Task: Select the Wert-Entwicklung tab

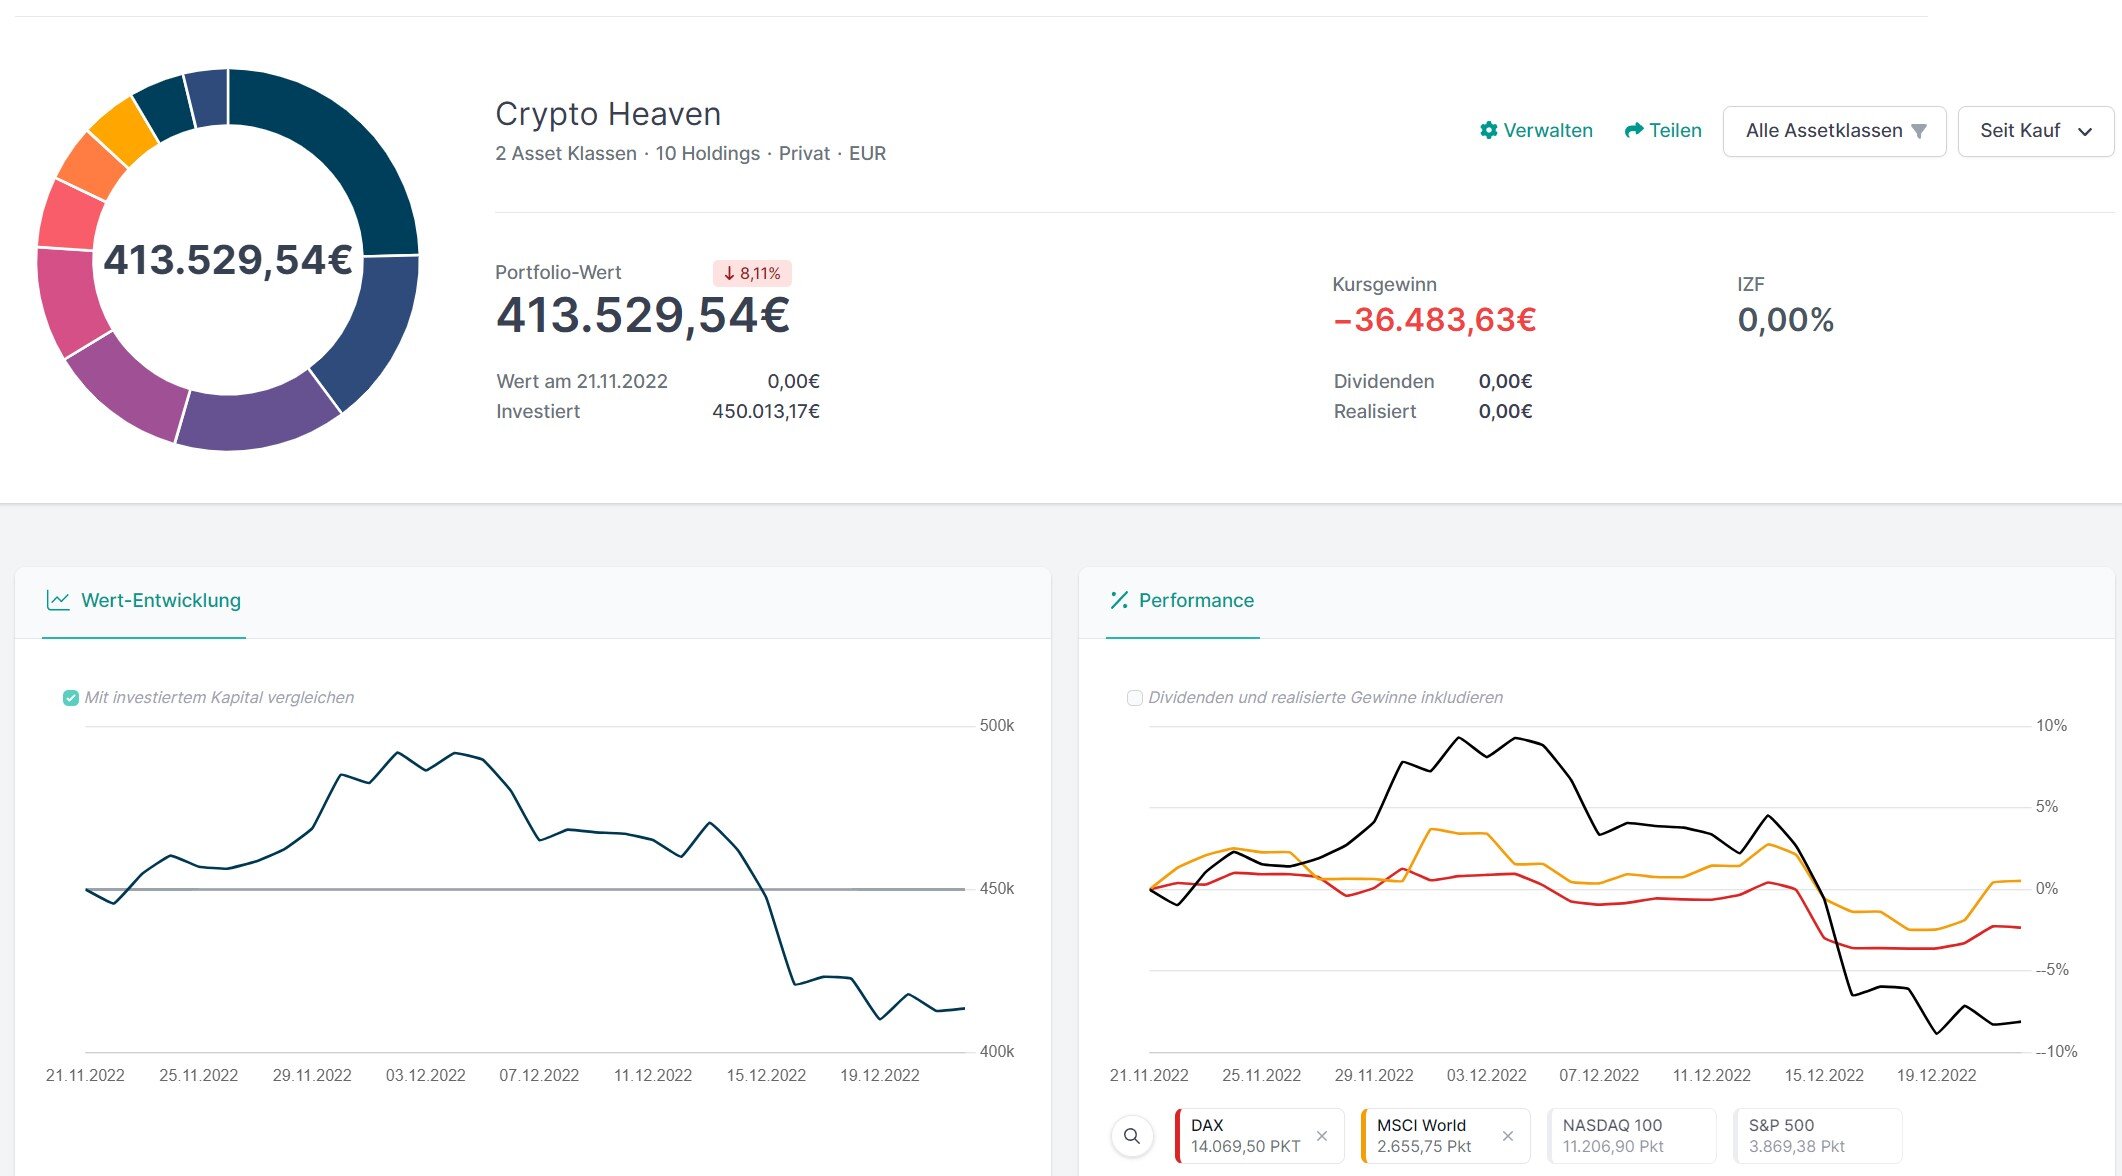Action: tap(160, 600)
